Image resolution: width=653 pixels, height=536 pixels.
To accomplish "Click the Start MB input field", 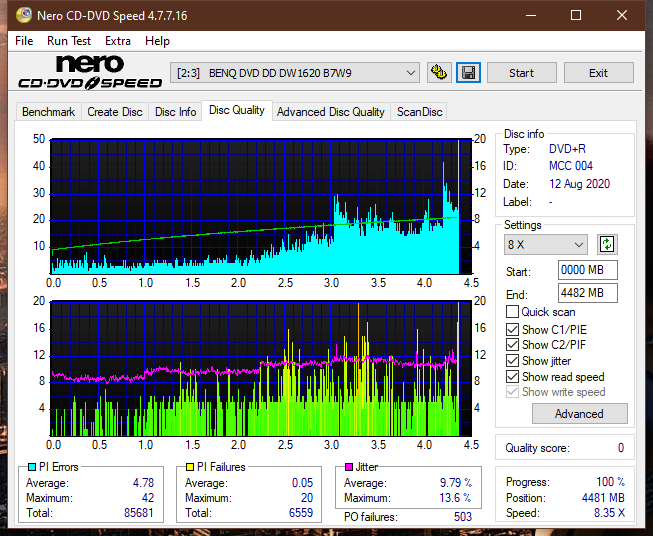I will click(588, 270).
